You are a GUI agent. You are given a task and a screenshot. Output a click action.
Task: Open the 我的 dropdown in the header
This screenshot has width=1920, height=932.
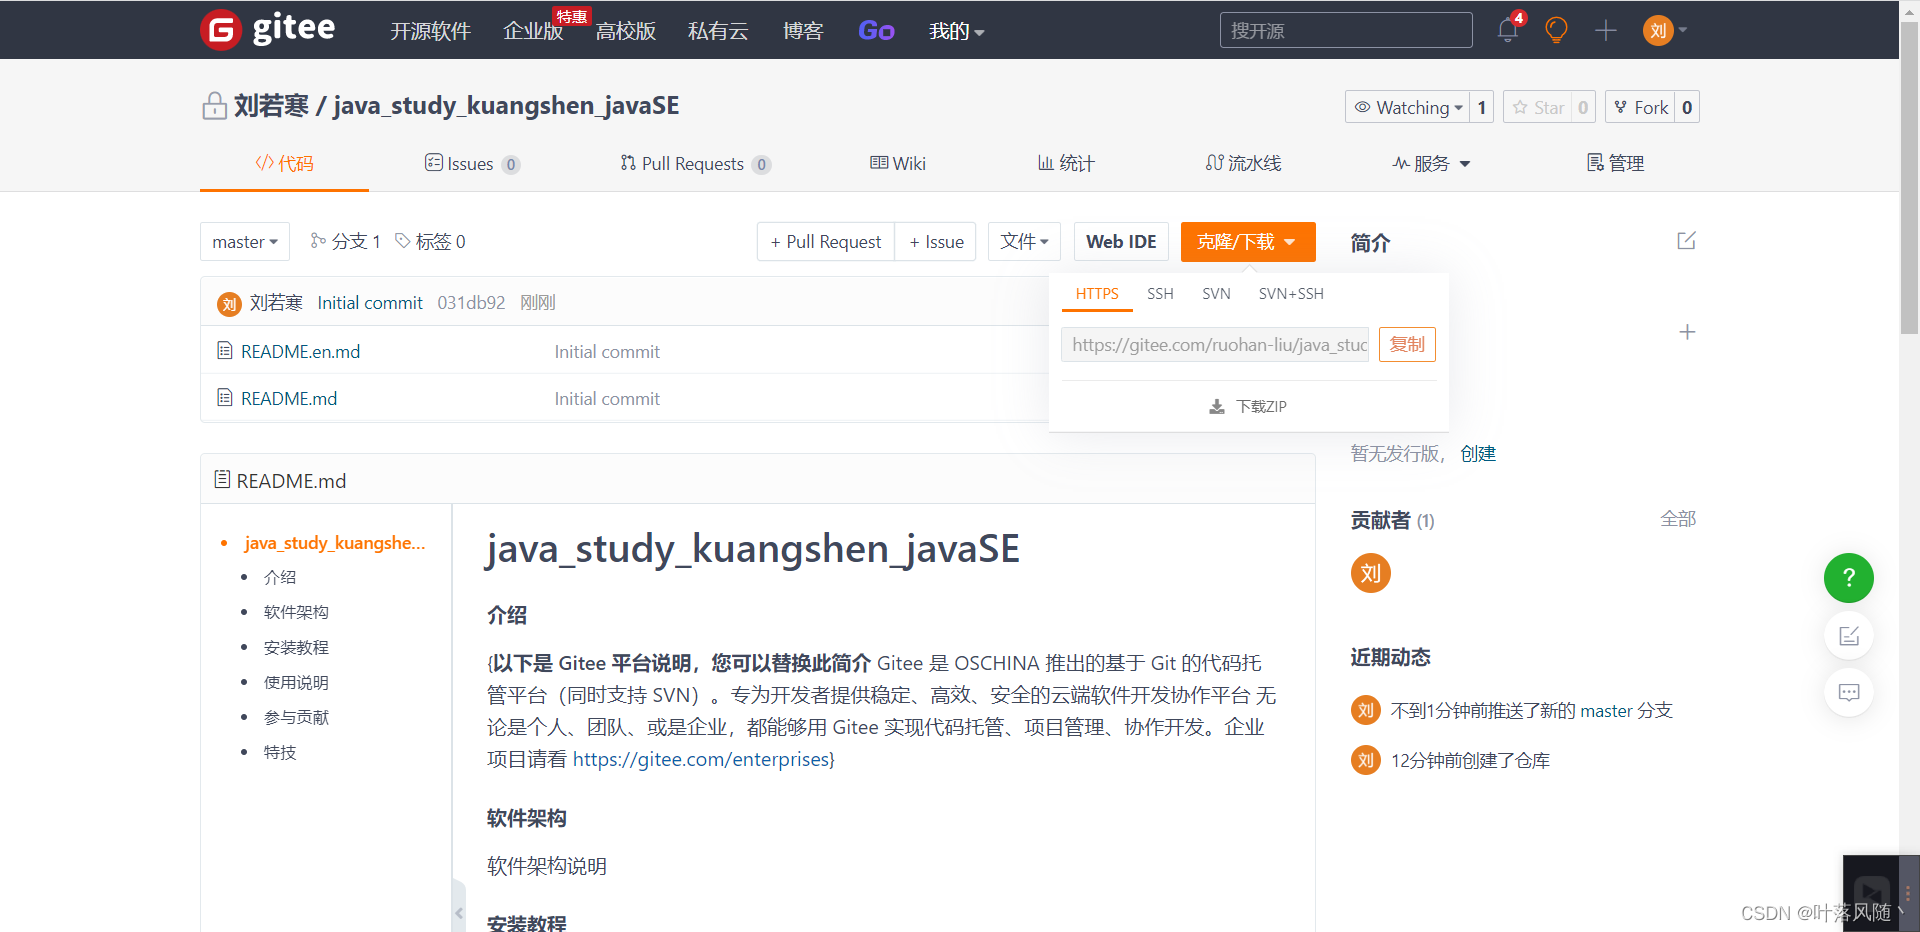[956, 31]
